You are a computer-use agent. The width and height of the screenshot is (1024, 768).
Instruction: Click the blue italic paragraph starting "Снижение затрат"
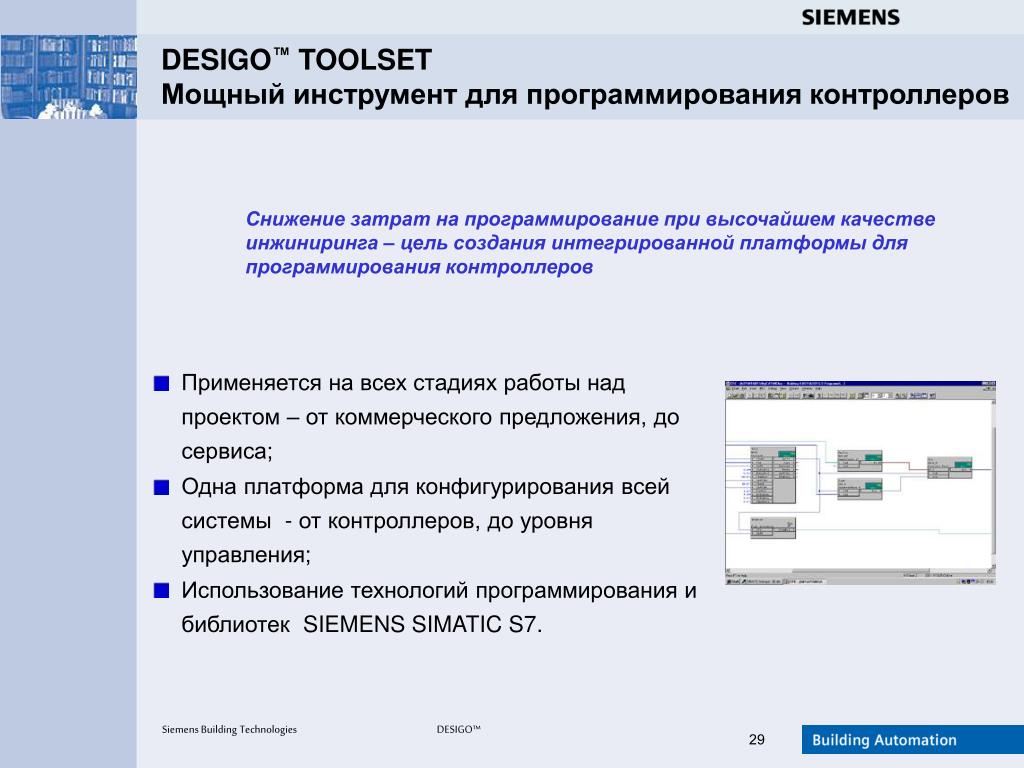590,243
